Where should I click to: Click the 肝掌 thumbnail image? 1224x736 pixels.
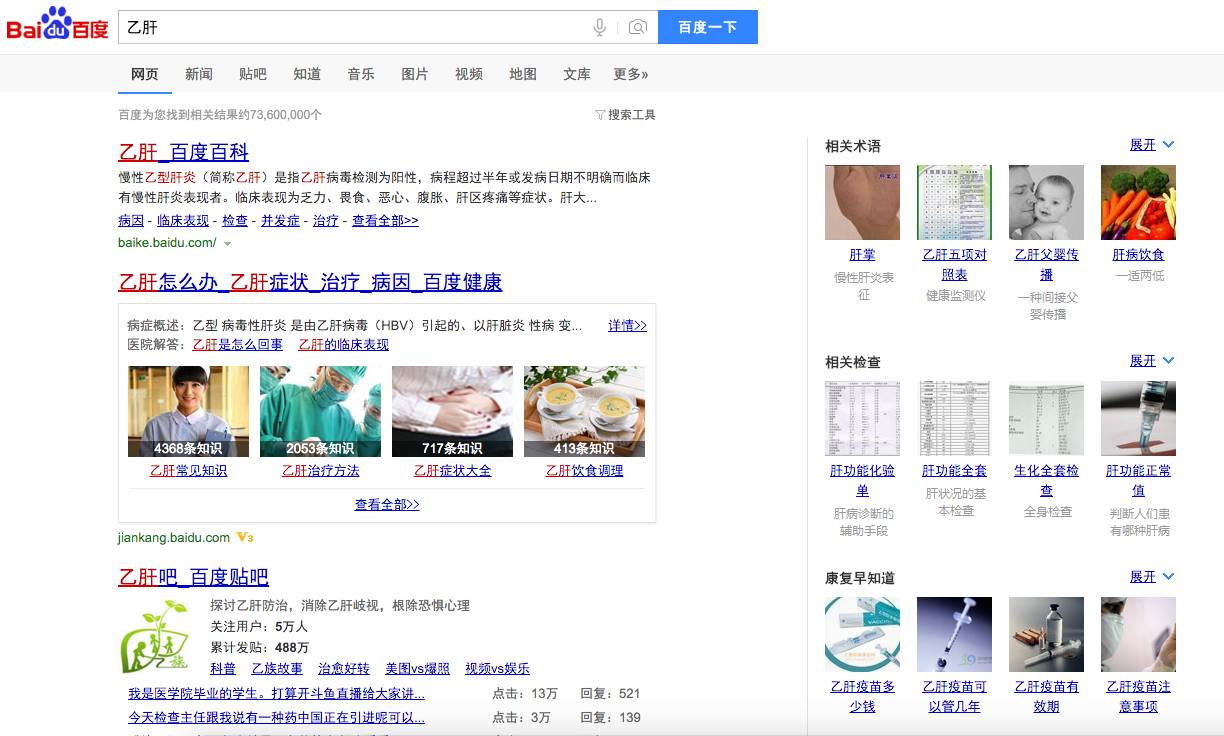point(862,202)
